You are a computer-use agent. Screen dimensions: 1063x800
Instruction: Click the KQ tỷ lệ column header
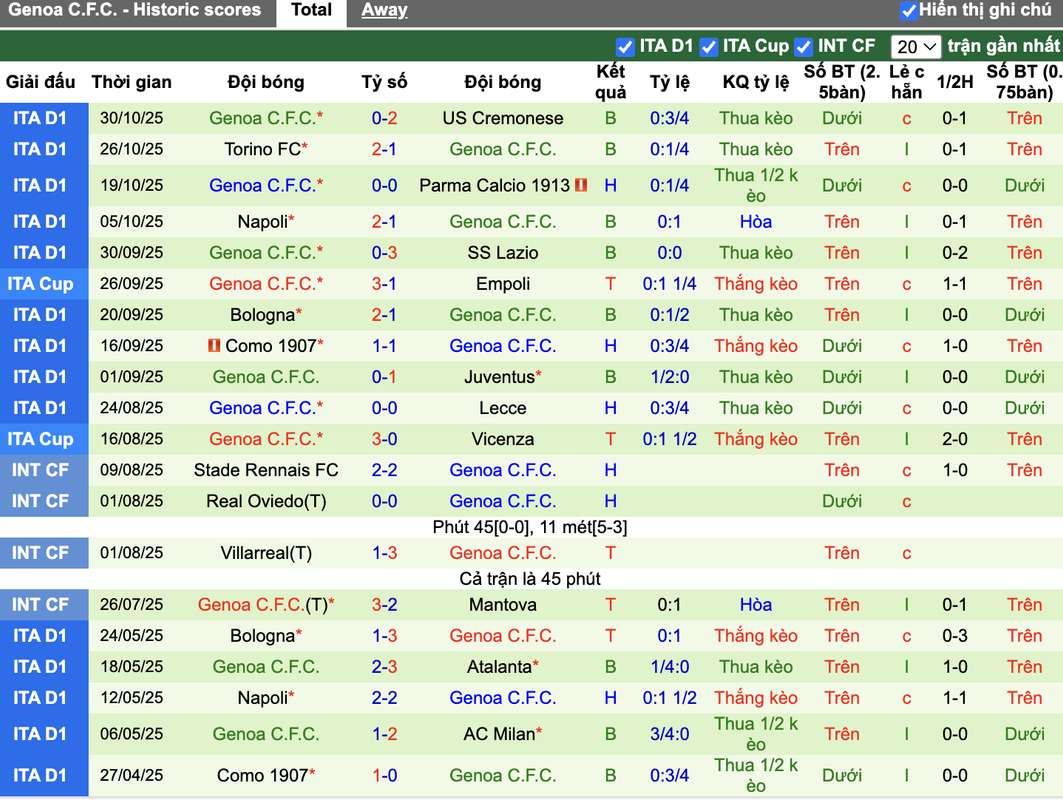pos(755,82)
